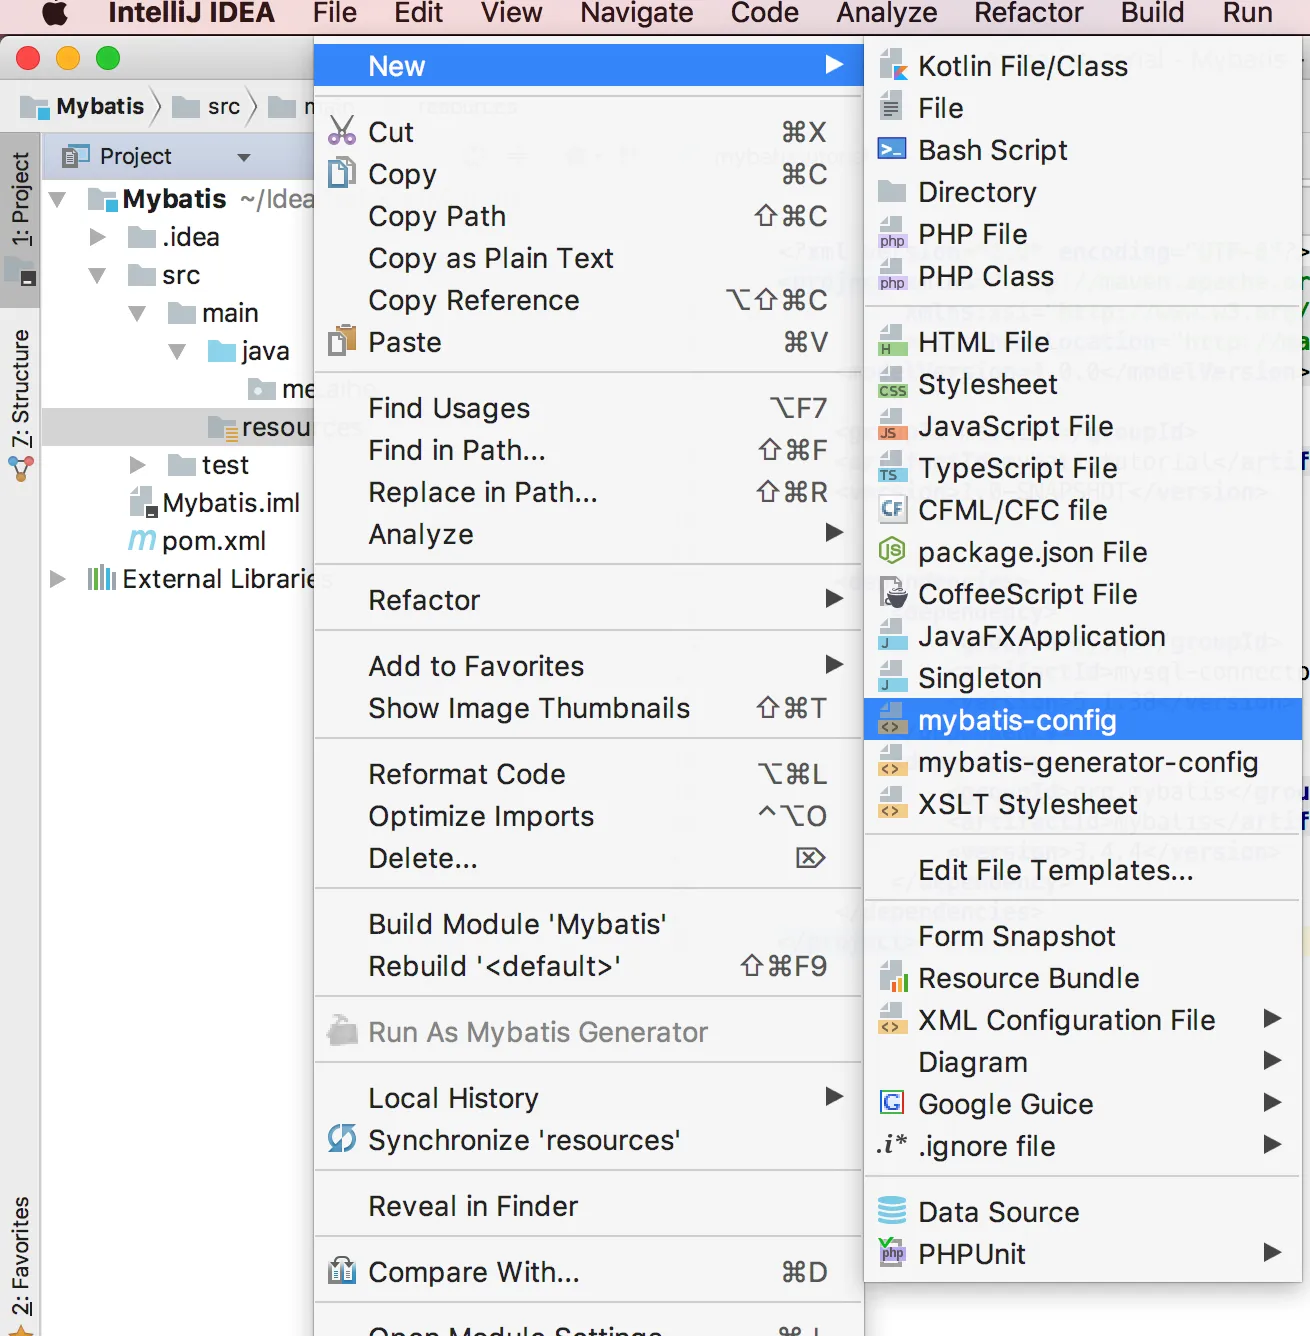Select pom.xml in project tree
1310x1336 pixels.
(x=213, y=541)
